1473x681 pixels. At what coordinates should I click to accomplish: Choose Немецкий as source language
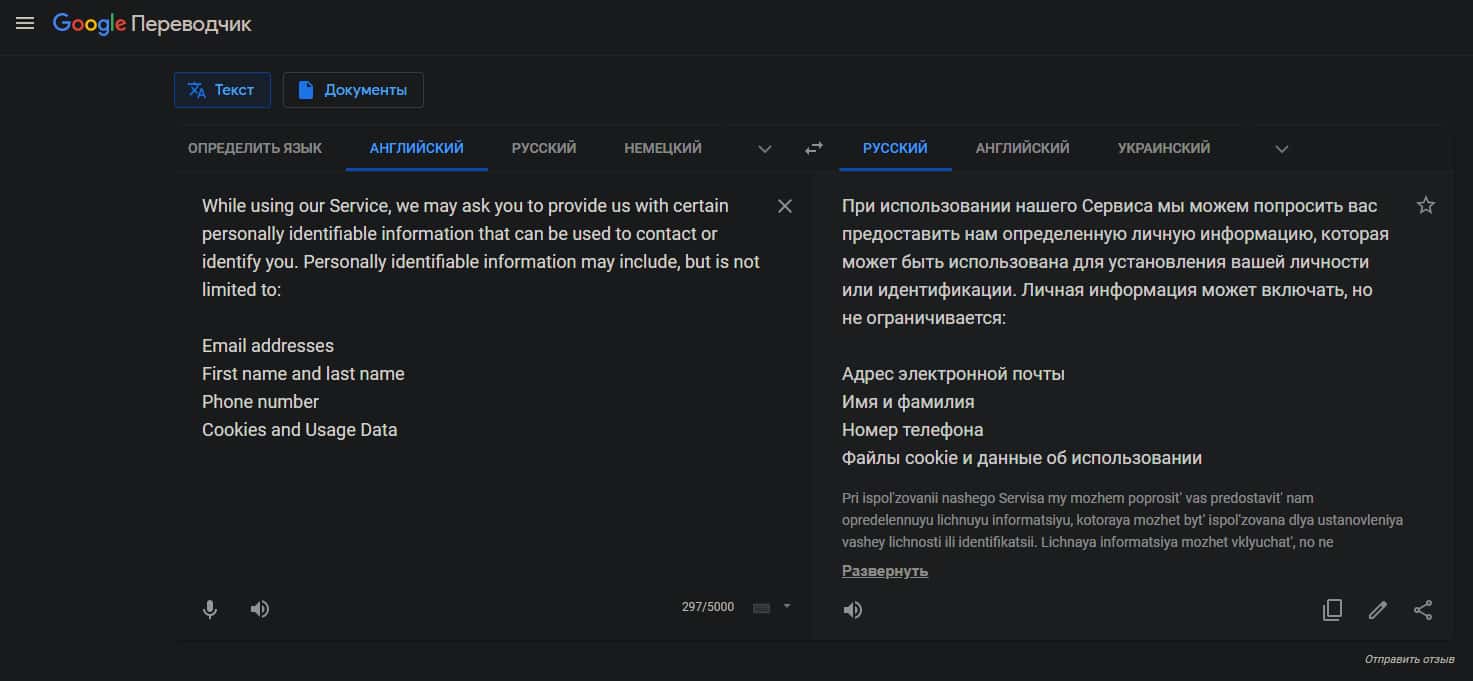tap(663, 148)
